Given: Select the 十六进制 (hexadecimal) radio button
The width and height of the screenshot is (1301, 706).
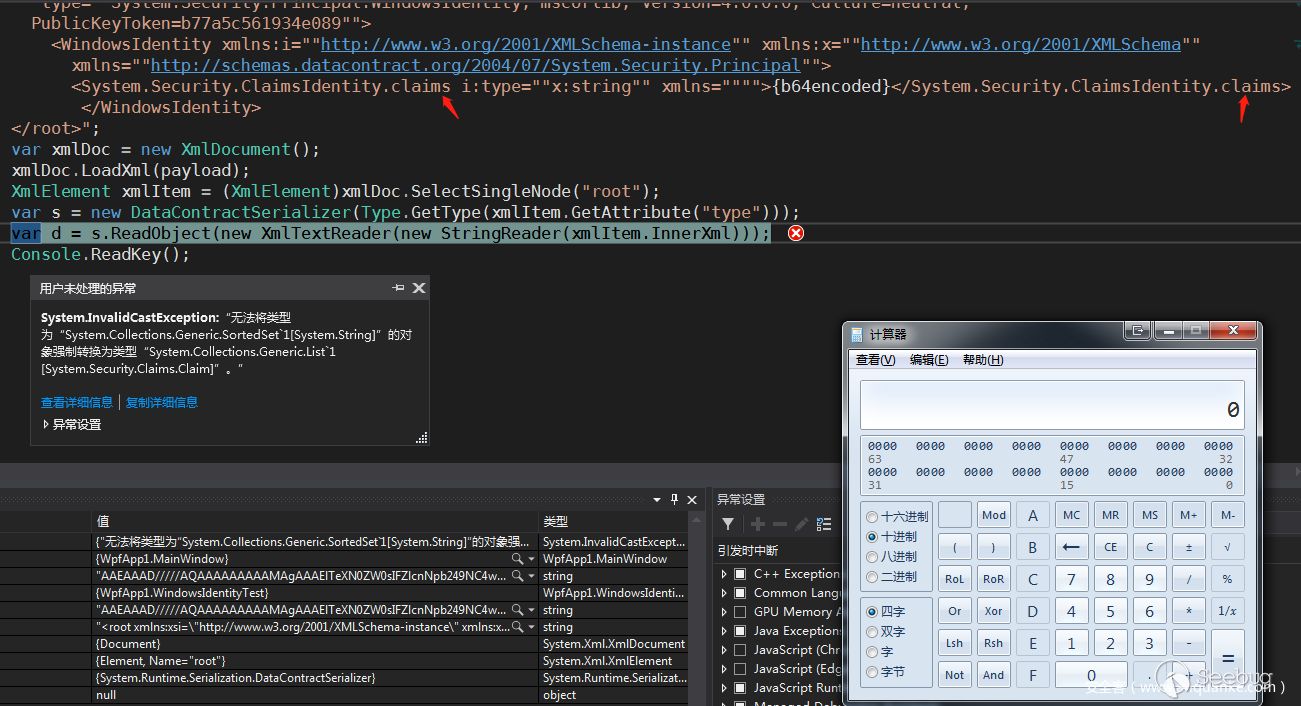Looking at the screenshot, I should 873,517.
